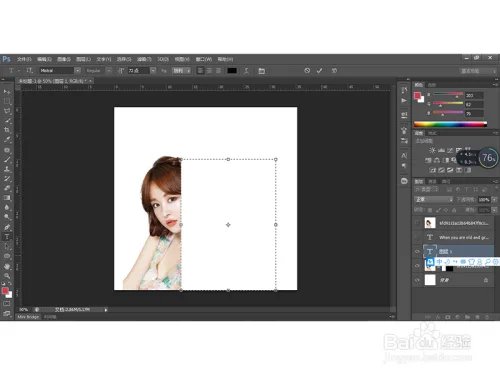Select the Magic Wand tool
This screenshot has height=375, width=500.
7,120
